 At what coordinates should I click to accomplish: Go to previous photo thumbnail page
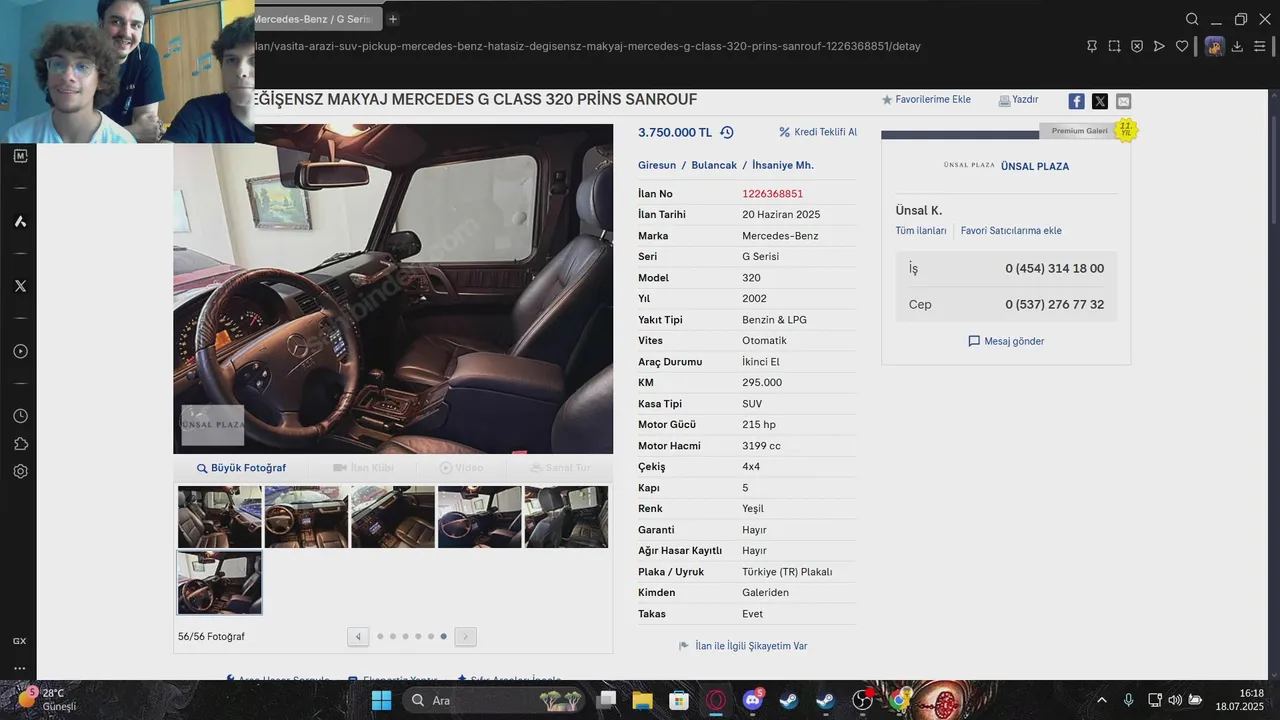pos(358,636)
